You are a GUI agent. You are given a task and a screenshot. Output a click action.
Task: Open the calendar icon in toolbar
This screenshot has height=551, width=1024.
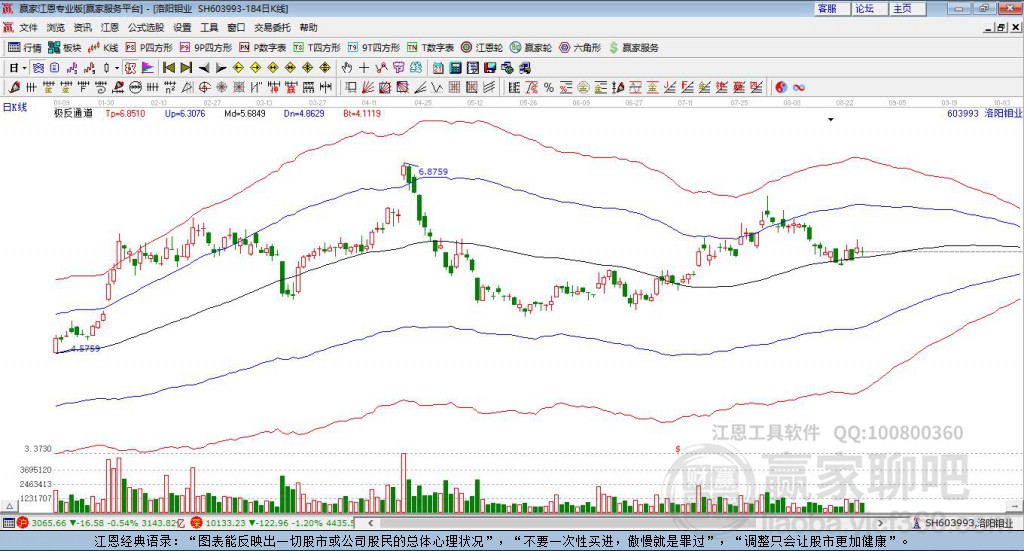click(438, 68)
